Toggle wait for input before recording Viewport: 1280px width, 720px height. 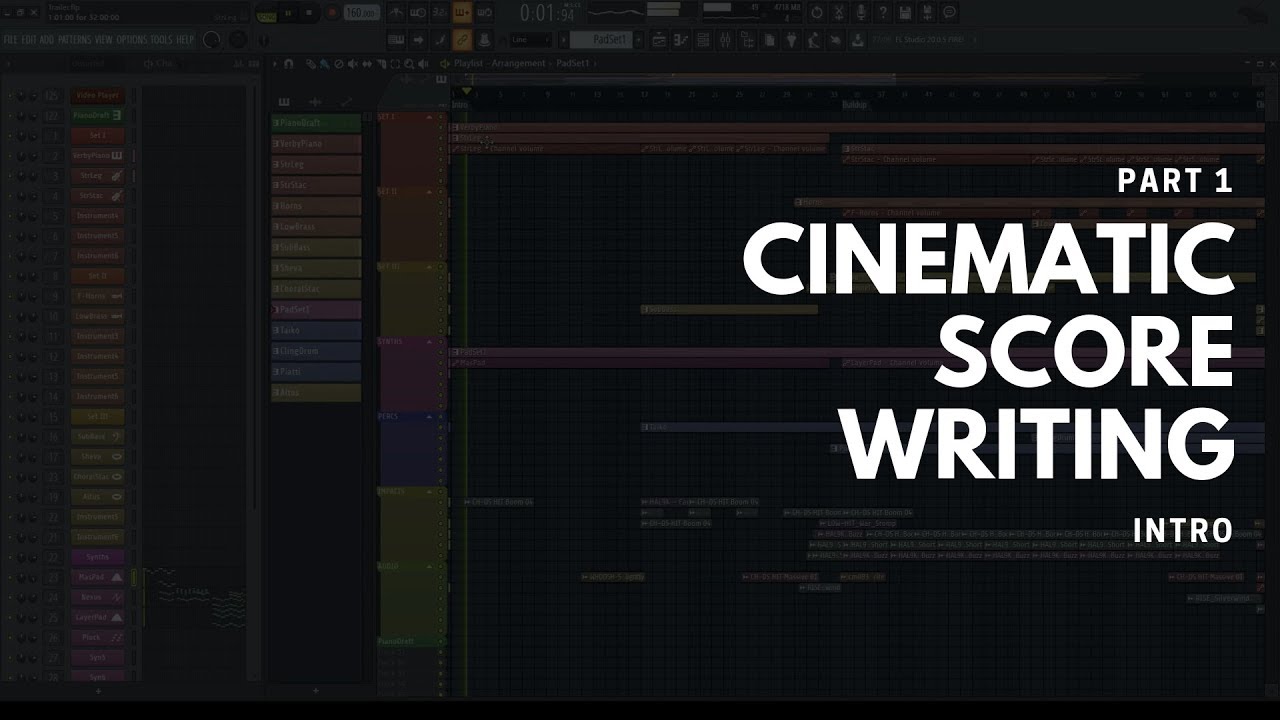[418, 13]
